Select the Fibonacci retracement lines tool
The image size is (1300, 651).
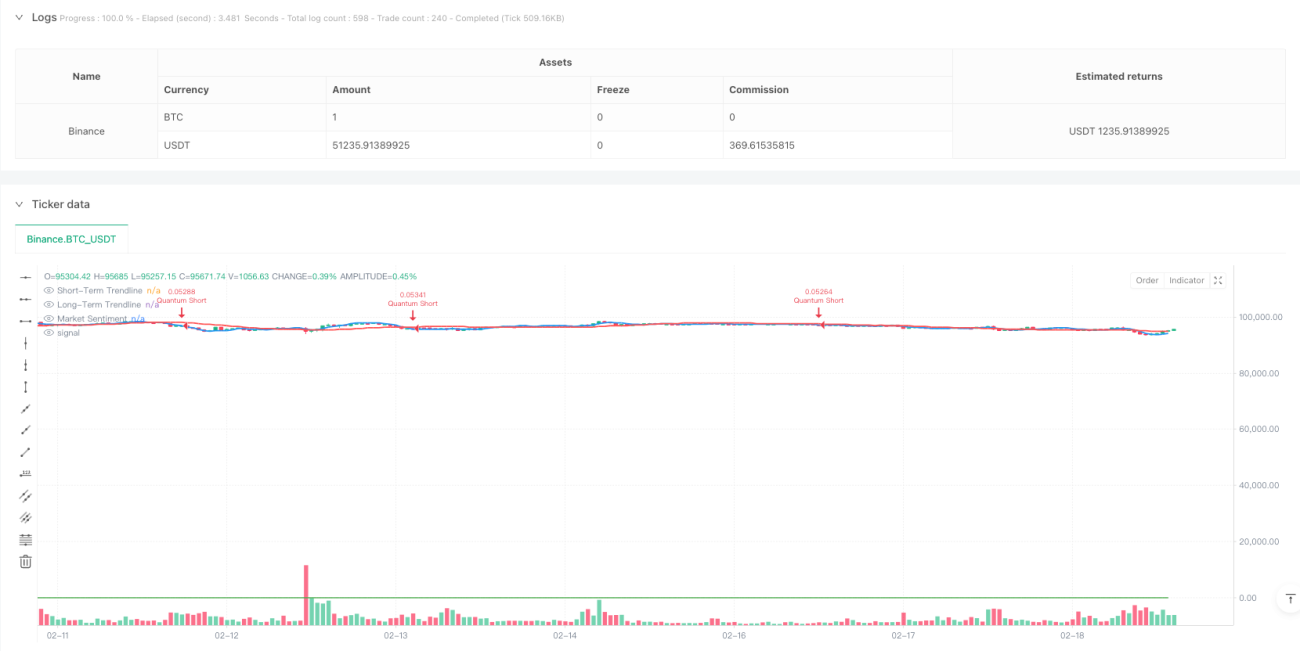point(26,540)
